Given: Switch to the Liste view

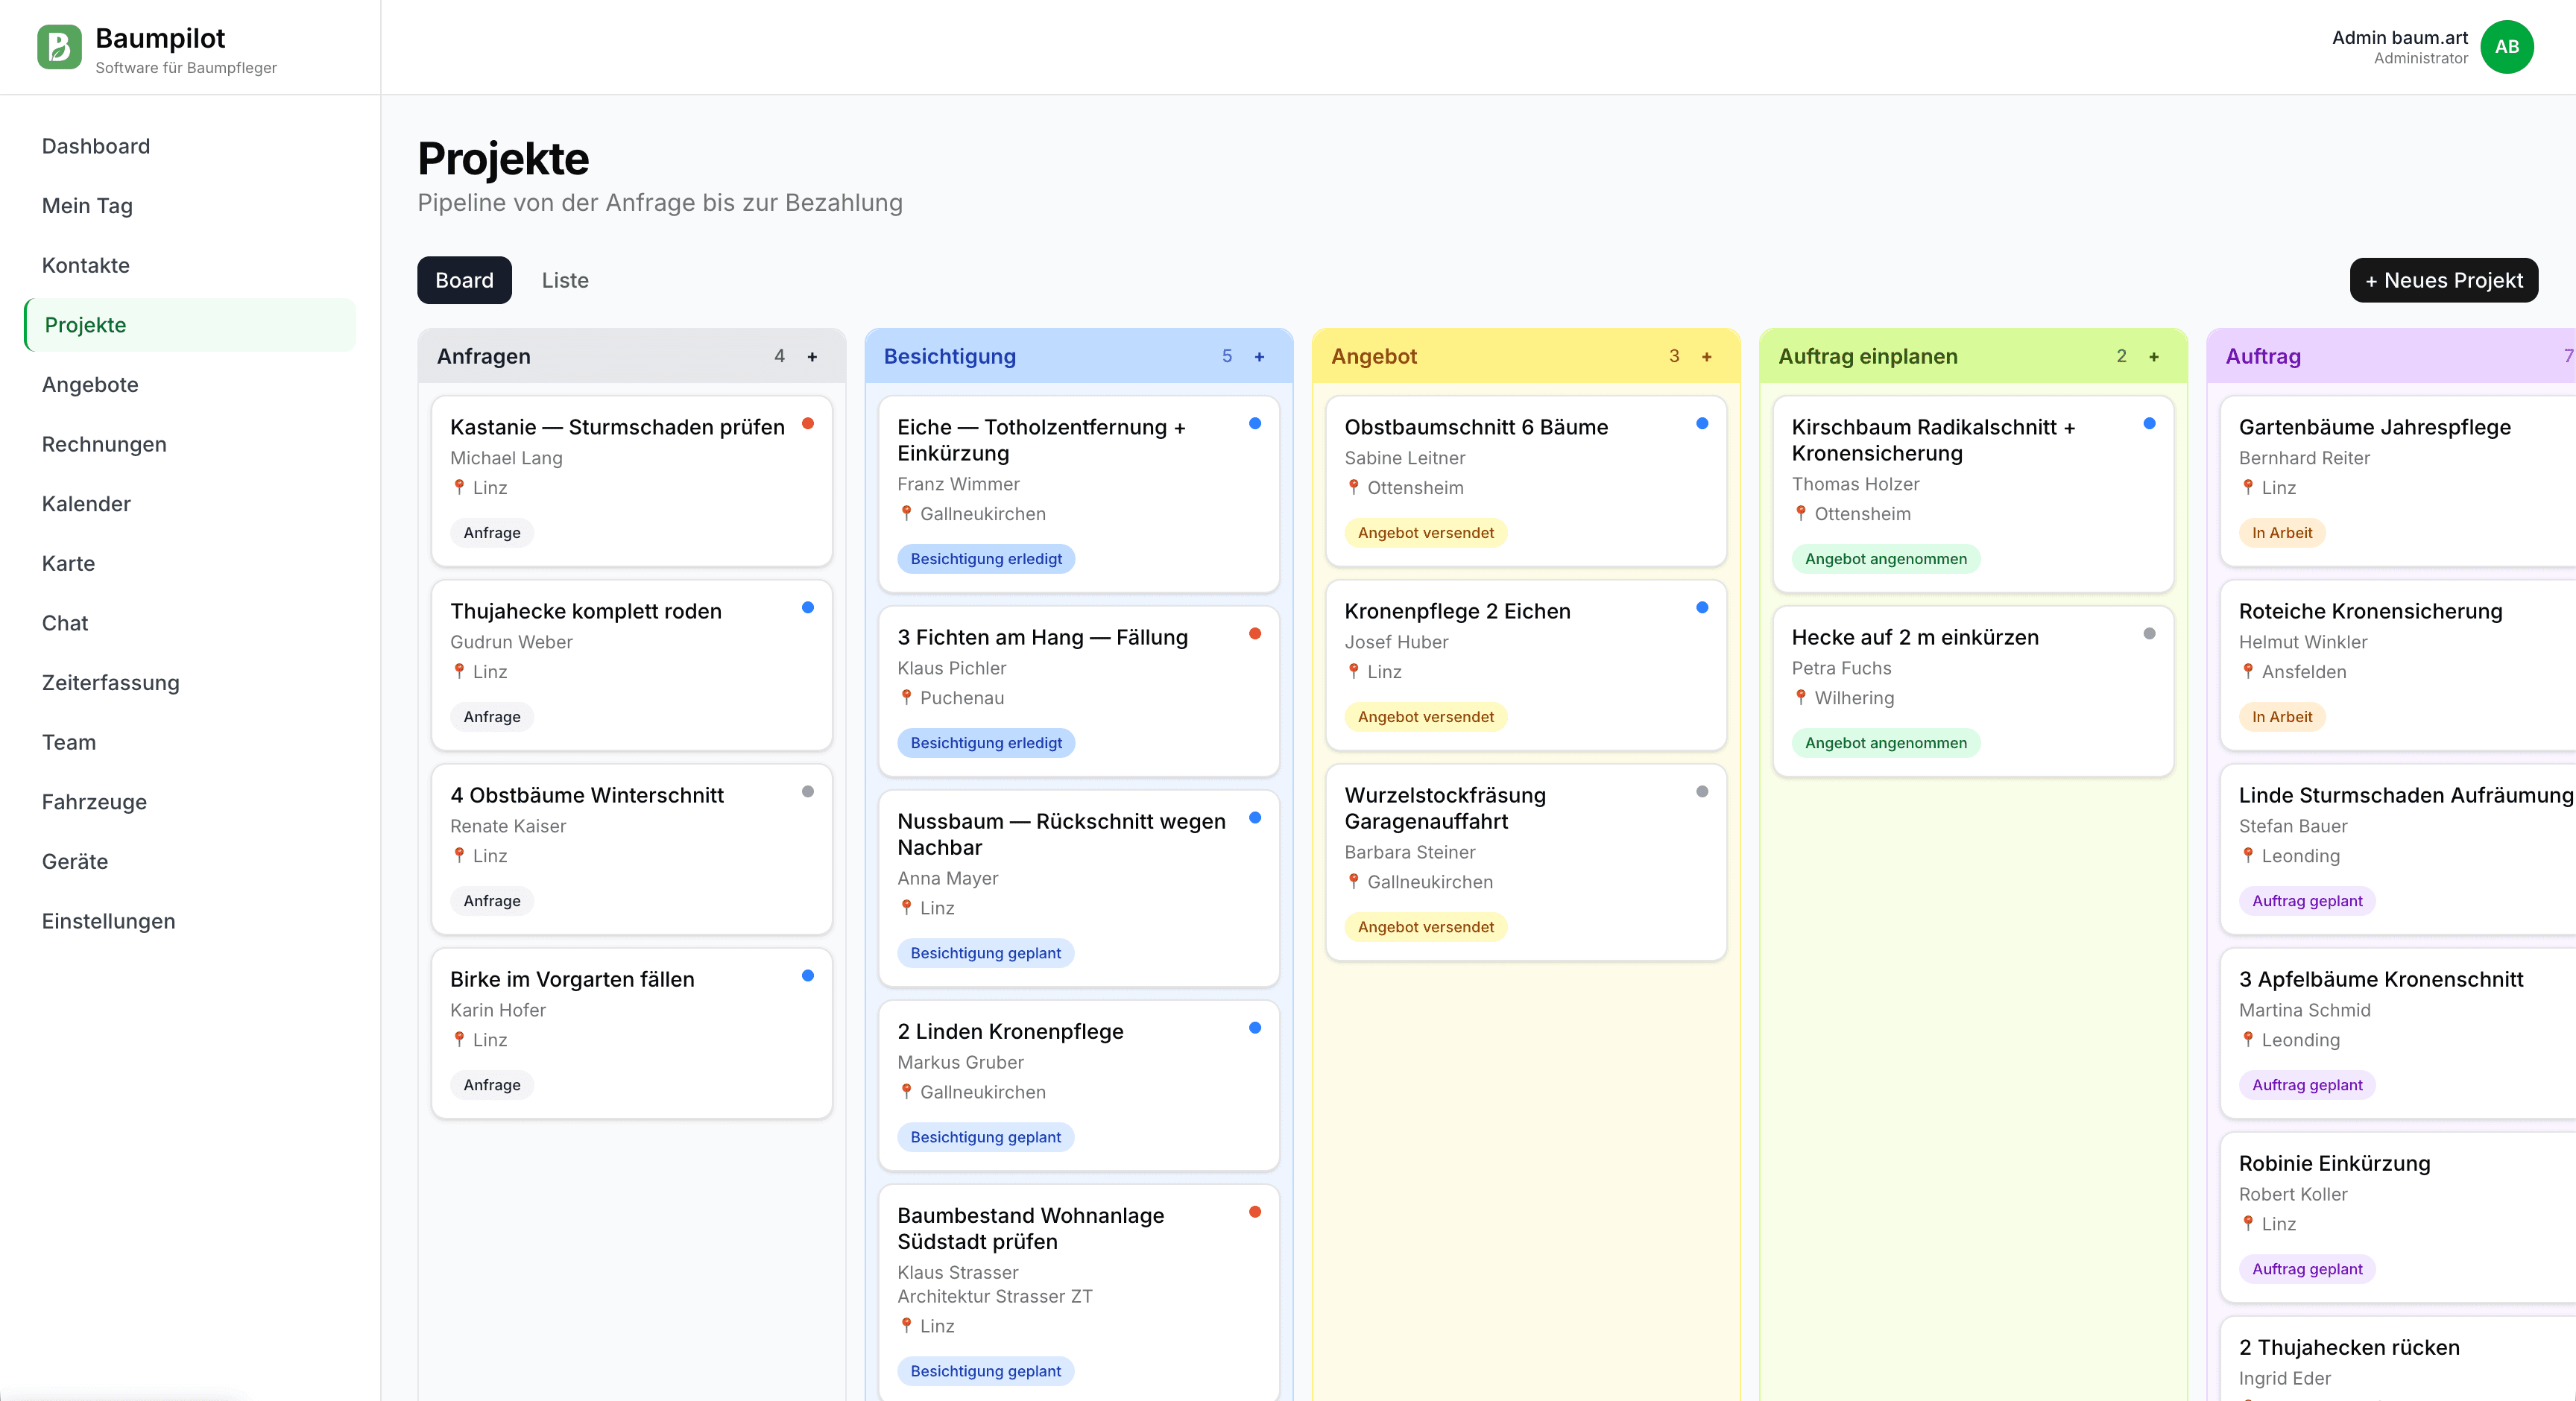Looking at the screenshot, I should (565, 280).
